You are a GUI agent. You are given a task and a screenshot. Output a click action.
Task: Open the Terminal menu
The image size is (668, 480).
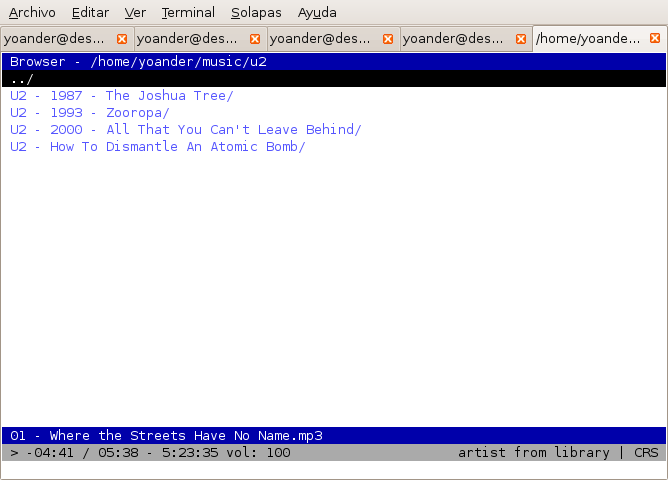click(188, 13)
